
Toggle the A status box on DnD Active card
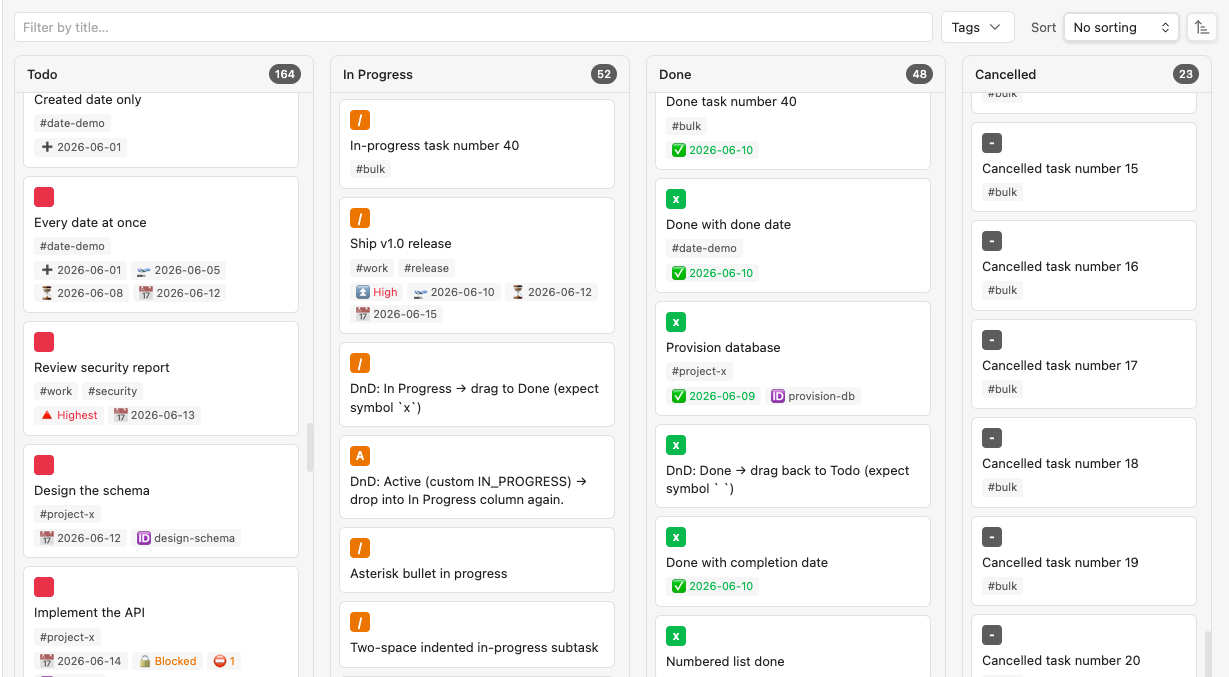[x=360, y=456]
